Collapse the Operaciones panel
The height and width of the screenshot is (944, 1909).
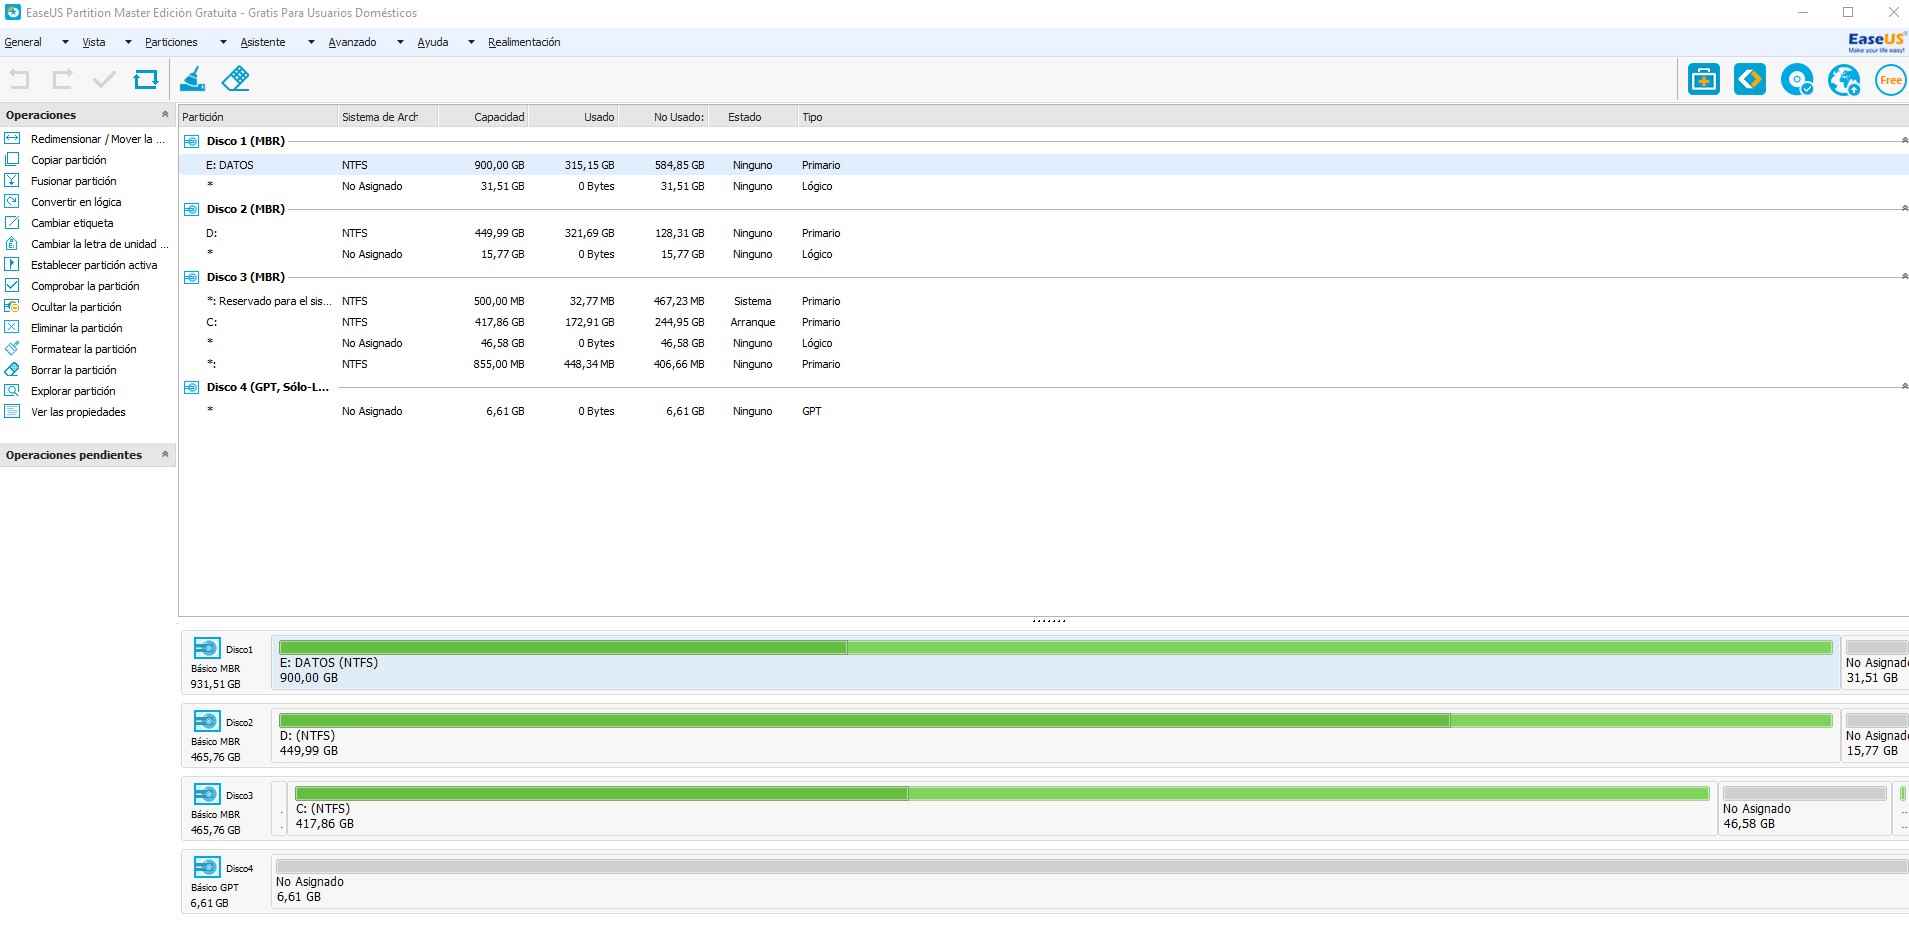click(x=165, y=115)
